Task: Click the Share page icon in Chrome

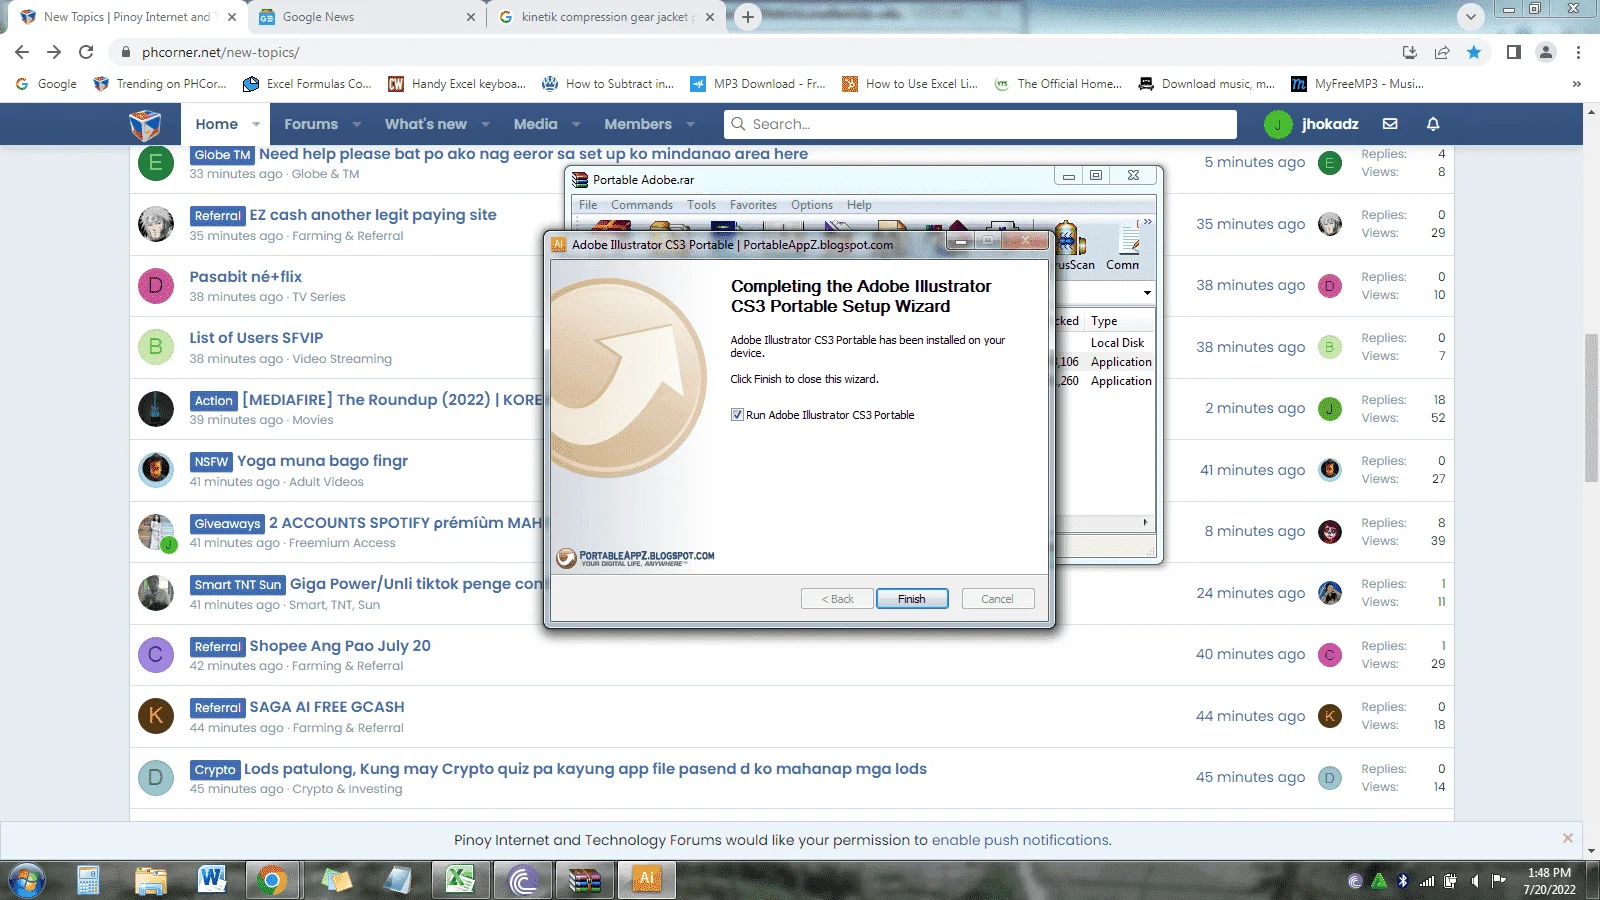Action: coord(1442,52)
